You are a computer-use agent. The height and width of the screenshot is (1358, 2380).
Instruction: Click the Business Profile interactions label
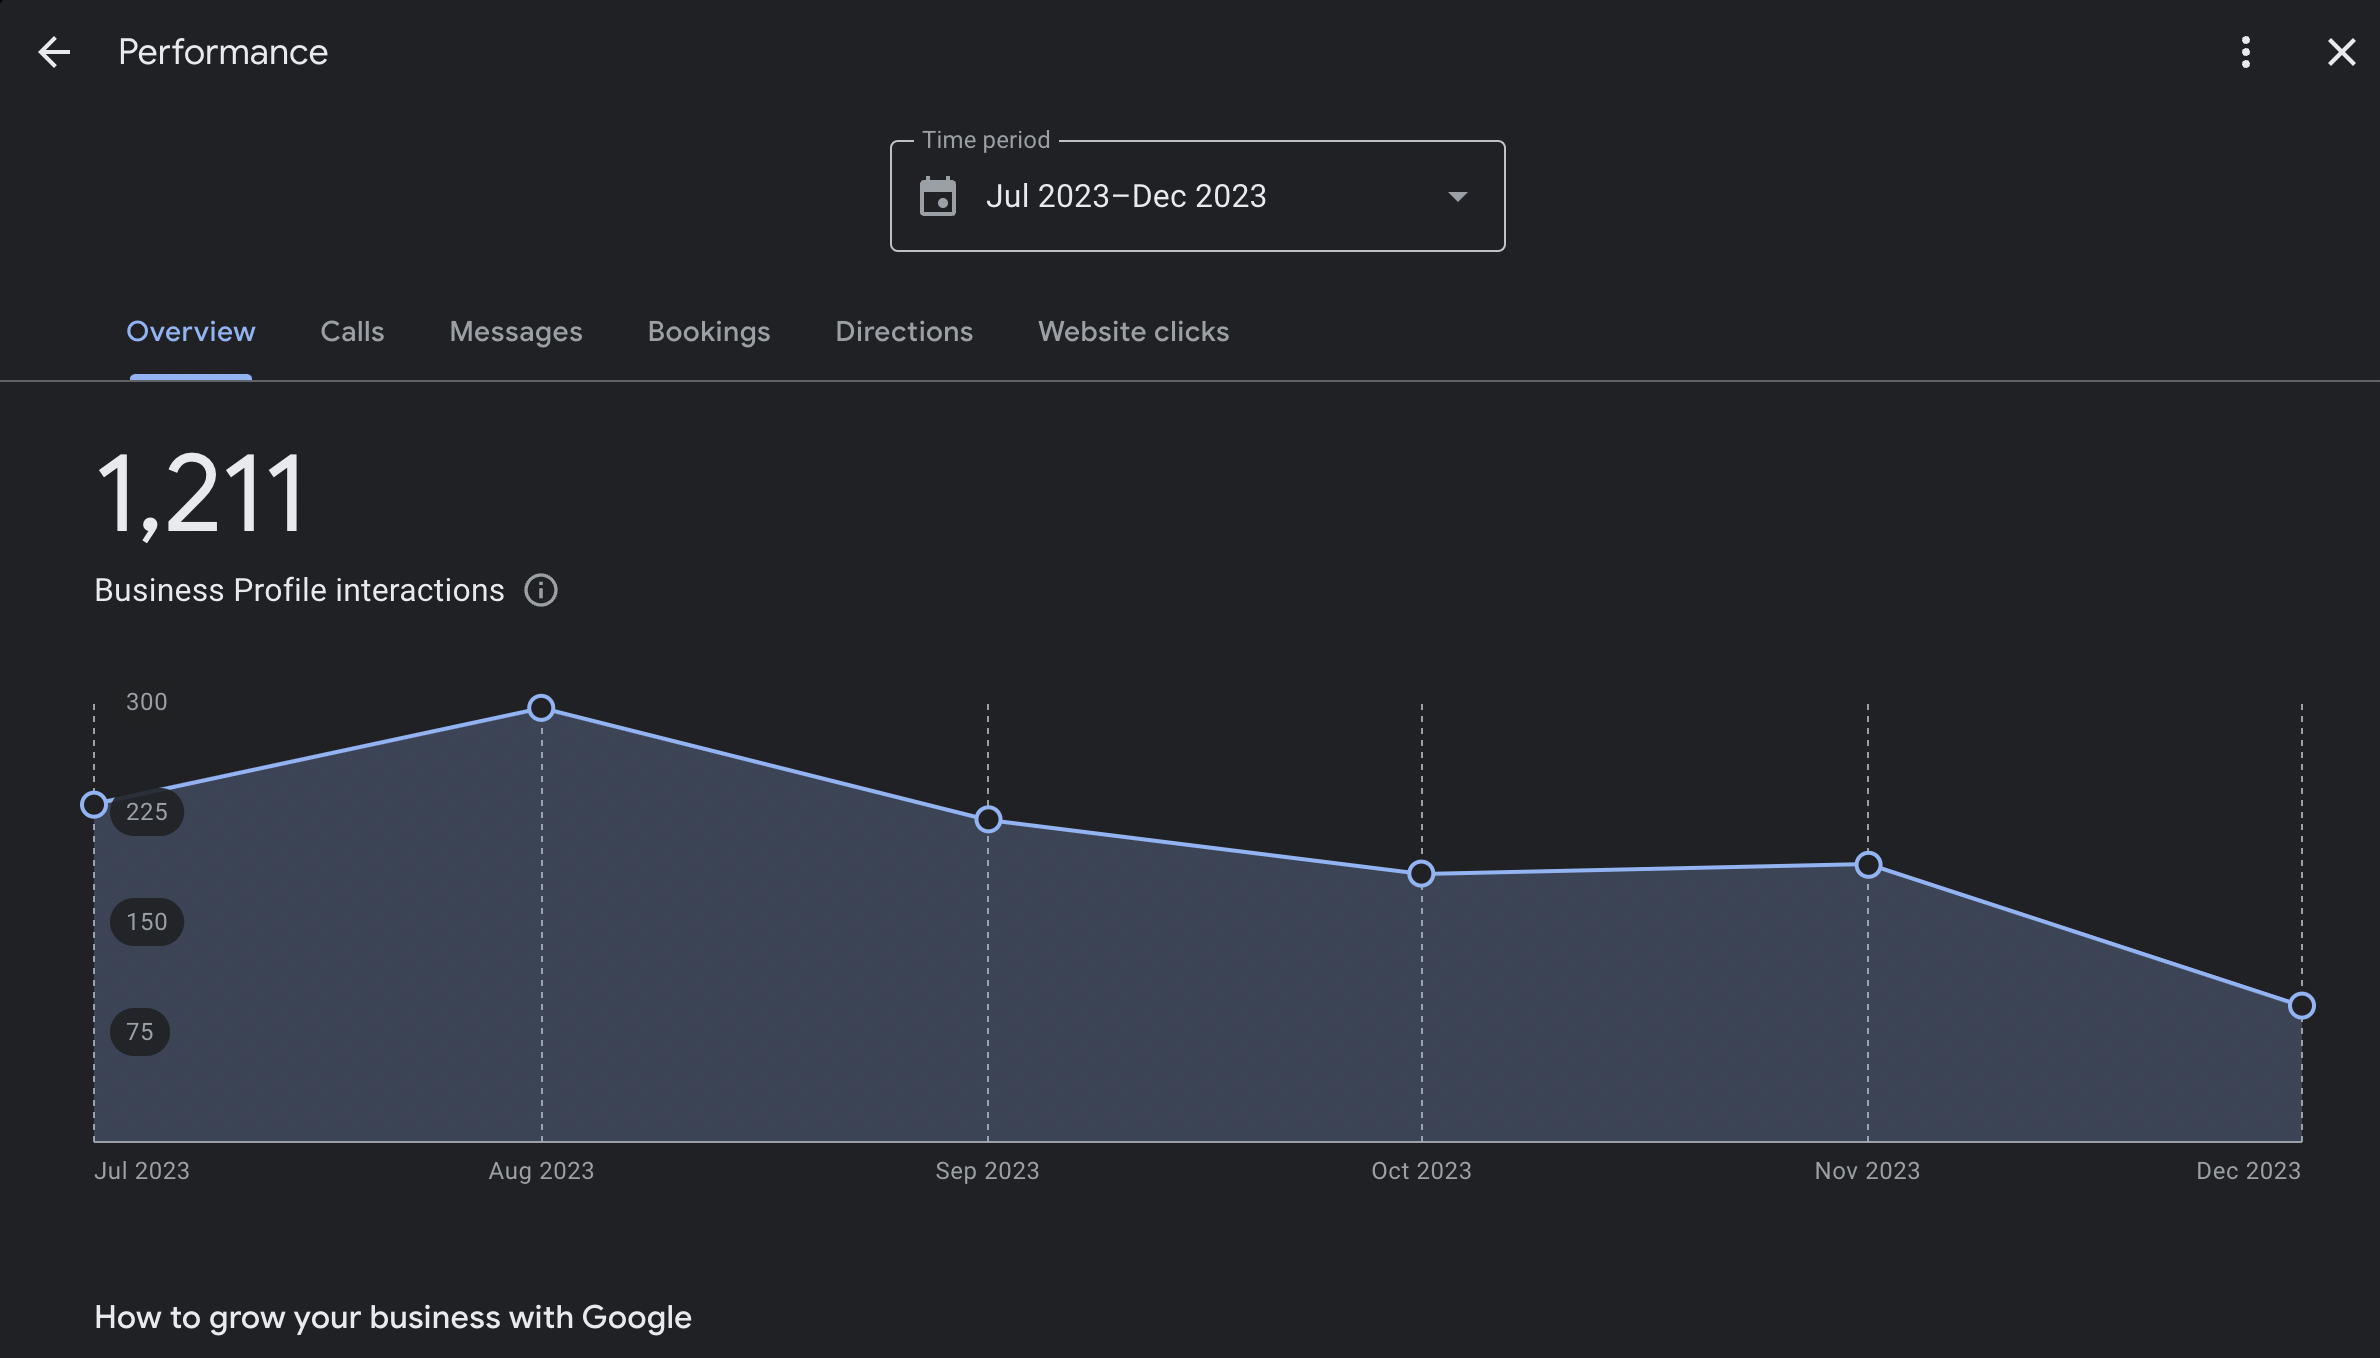coord(299,590)
